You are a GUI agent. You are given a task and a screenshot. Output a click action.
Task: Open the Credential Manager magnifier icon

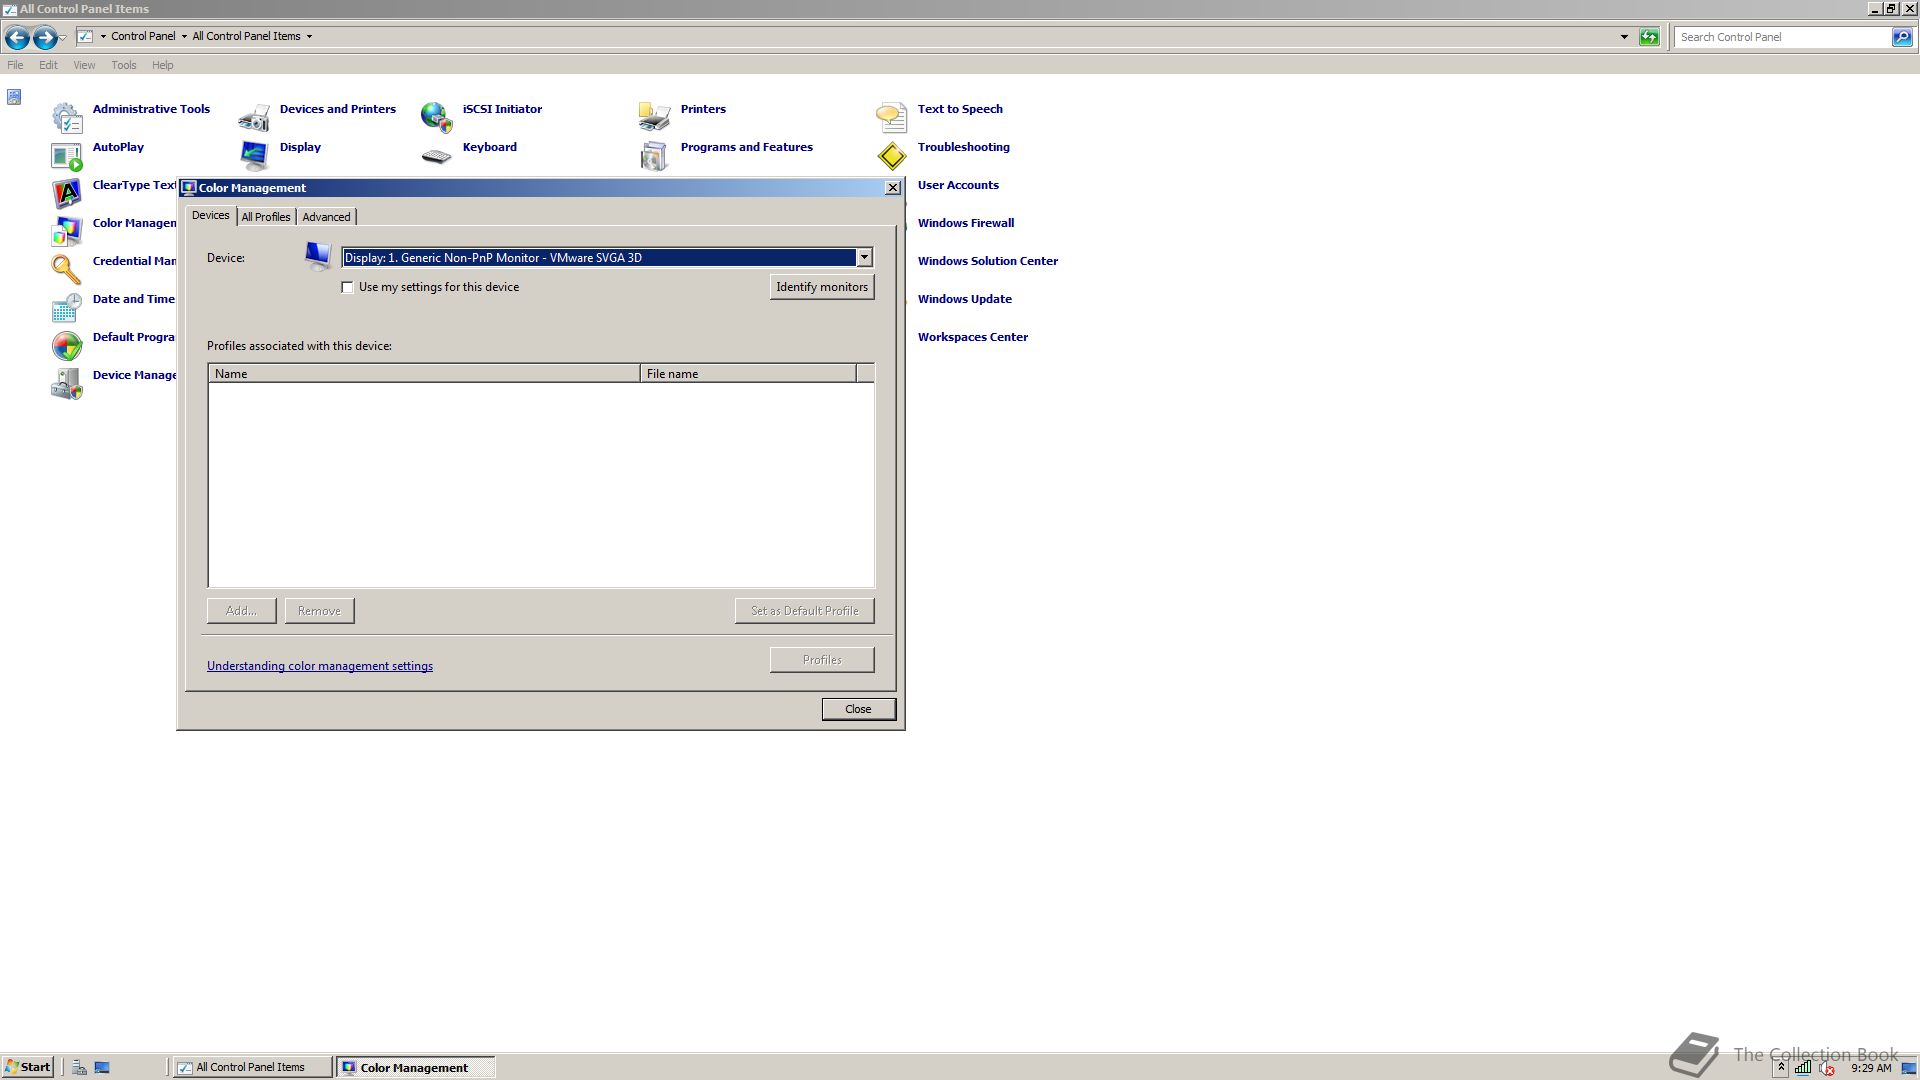(67, 270)
